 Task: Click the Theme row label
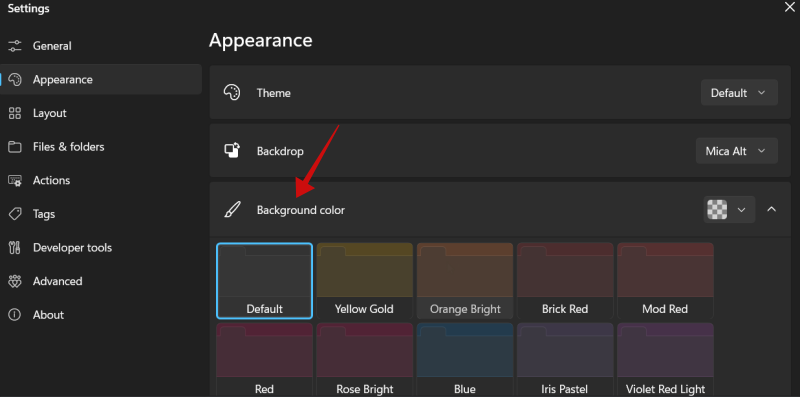coord(273,93)
